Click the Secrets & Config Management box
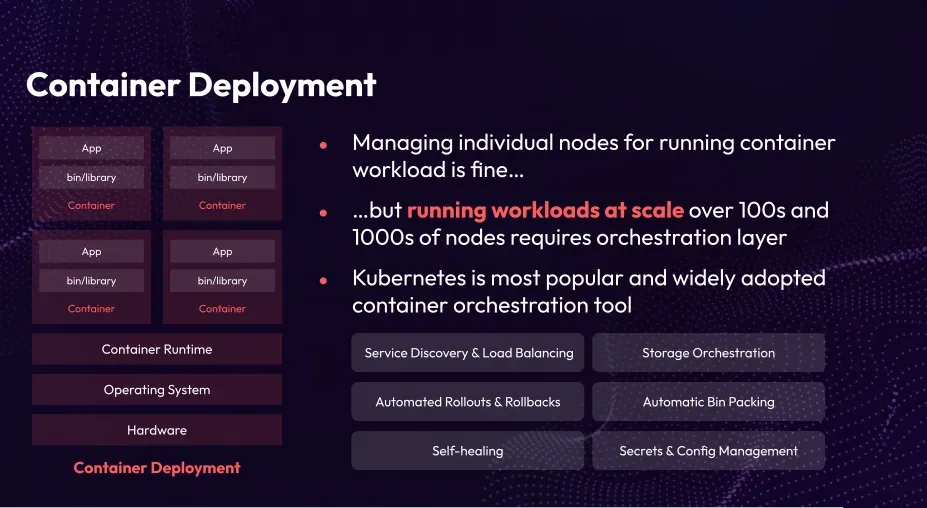Screen dimensions: 927x508 click(x=708, y=451)
